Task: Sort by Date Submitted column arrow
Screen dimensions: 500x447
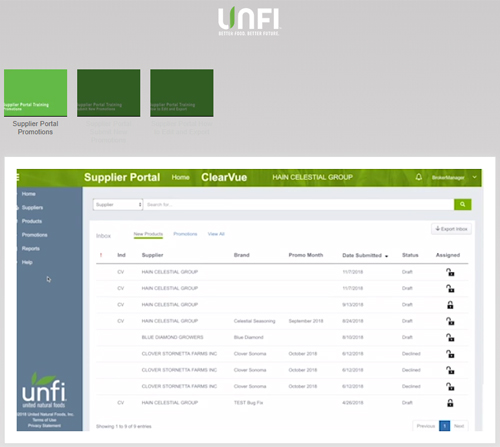Action: coord(387,256)
